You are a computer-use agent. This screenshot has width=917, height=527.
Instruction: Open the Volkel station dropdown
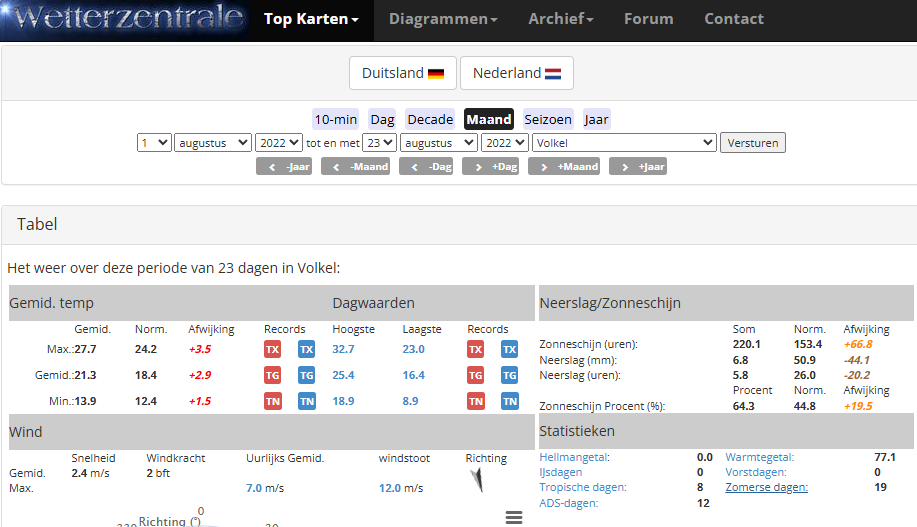(x=624, y=143)
